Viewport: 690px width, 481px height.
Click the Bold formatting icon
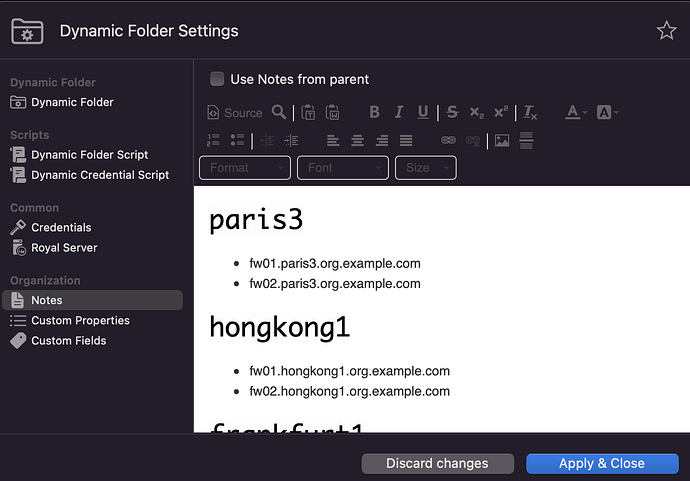click(x=375, y=113)
